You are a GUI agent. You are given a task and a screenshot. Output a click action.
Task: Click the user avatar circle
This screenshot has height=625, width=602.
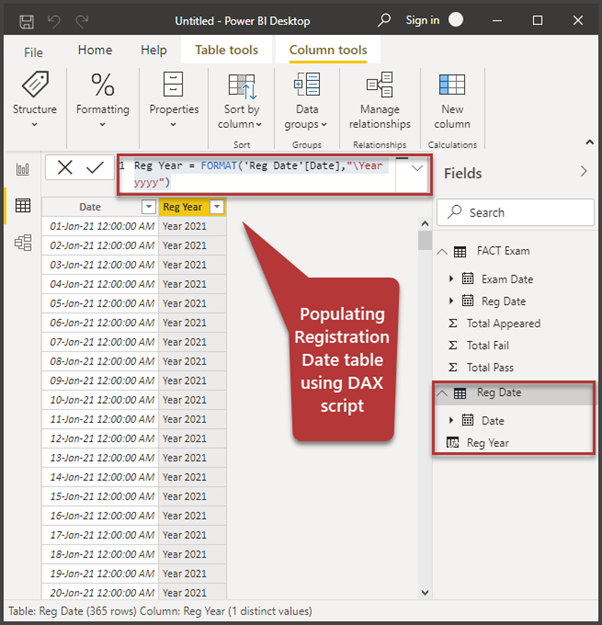pos(456,20)
